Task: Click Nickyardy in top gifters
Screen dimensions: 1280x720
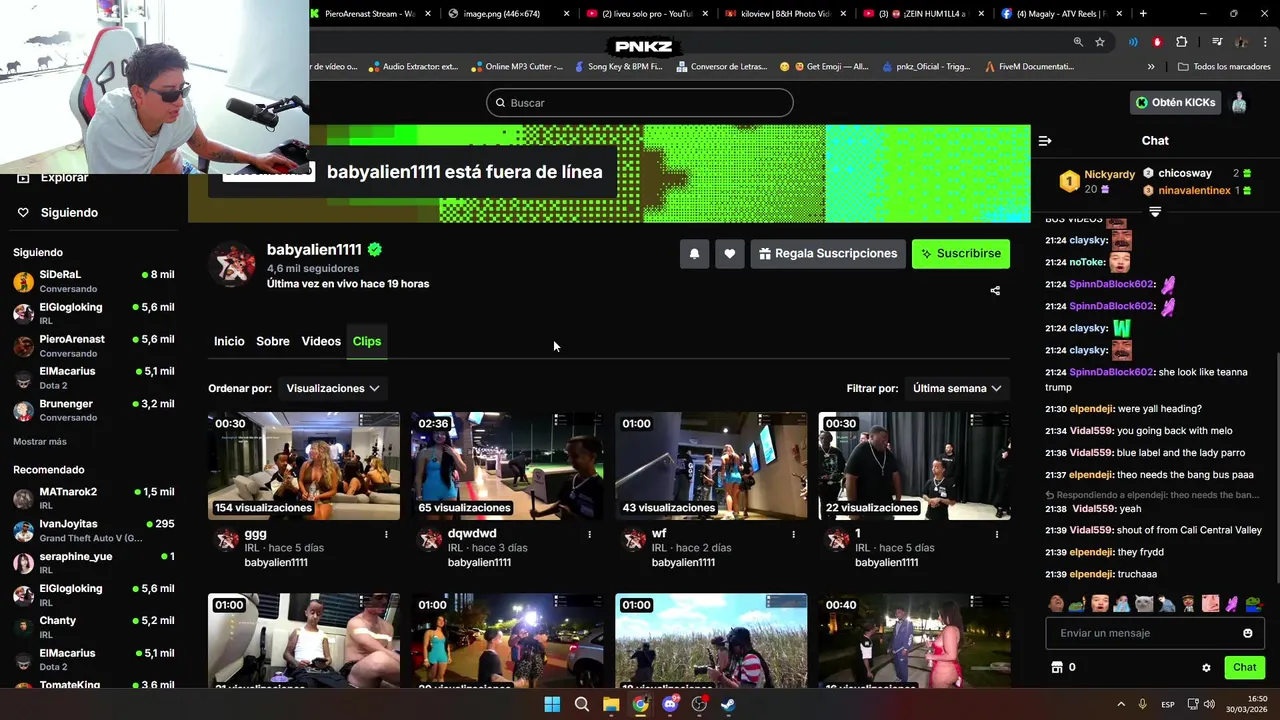Action: [1109, 174]
